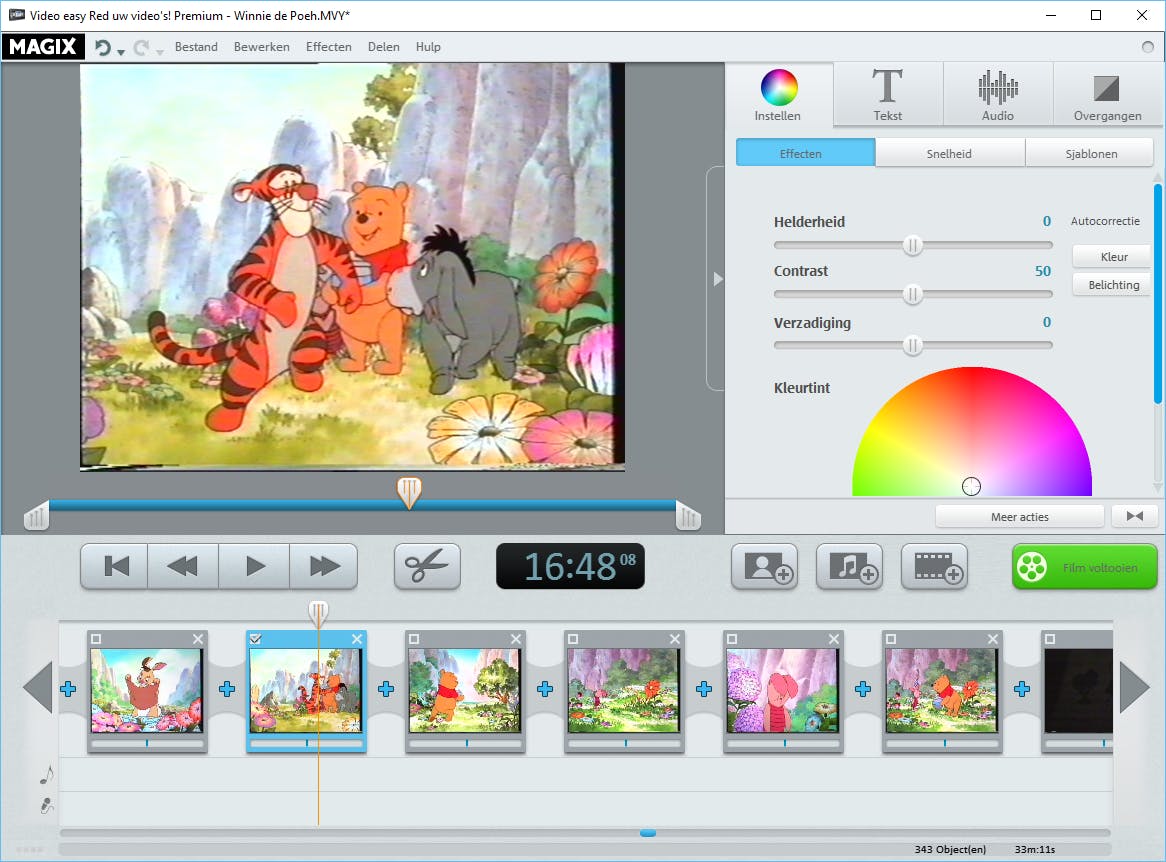Viewport: 1166px width, 862px height.
Task: Play the video
Action: 254,567
